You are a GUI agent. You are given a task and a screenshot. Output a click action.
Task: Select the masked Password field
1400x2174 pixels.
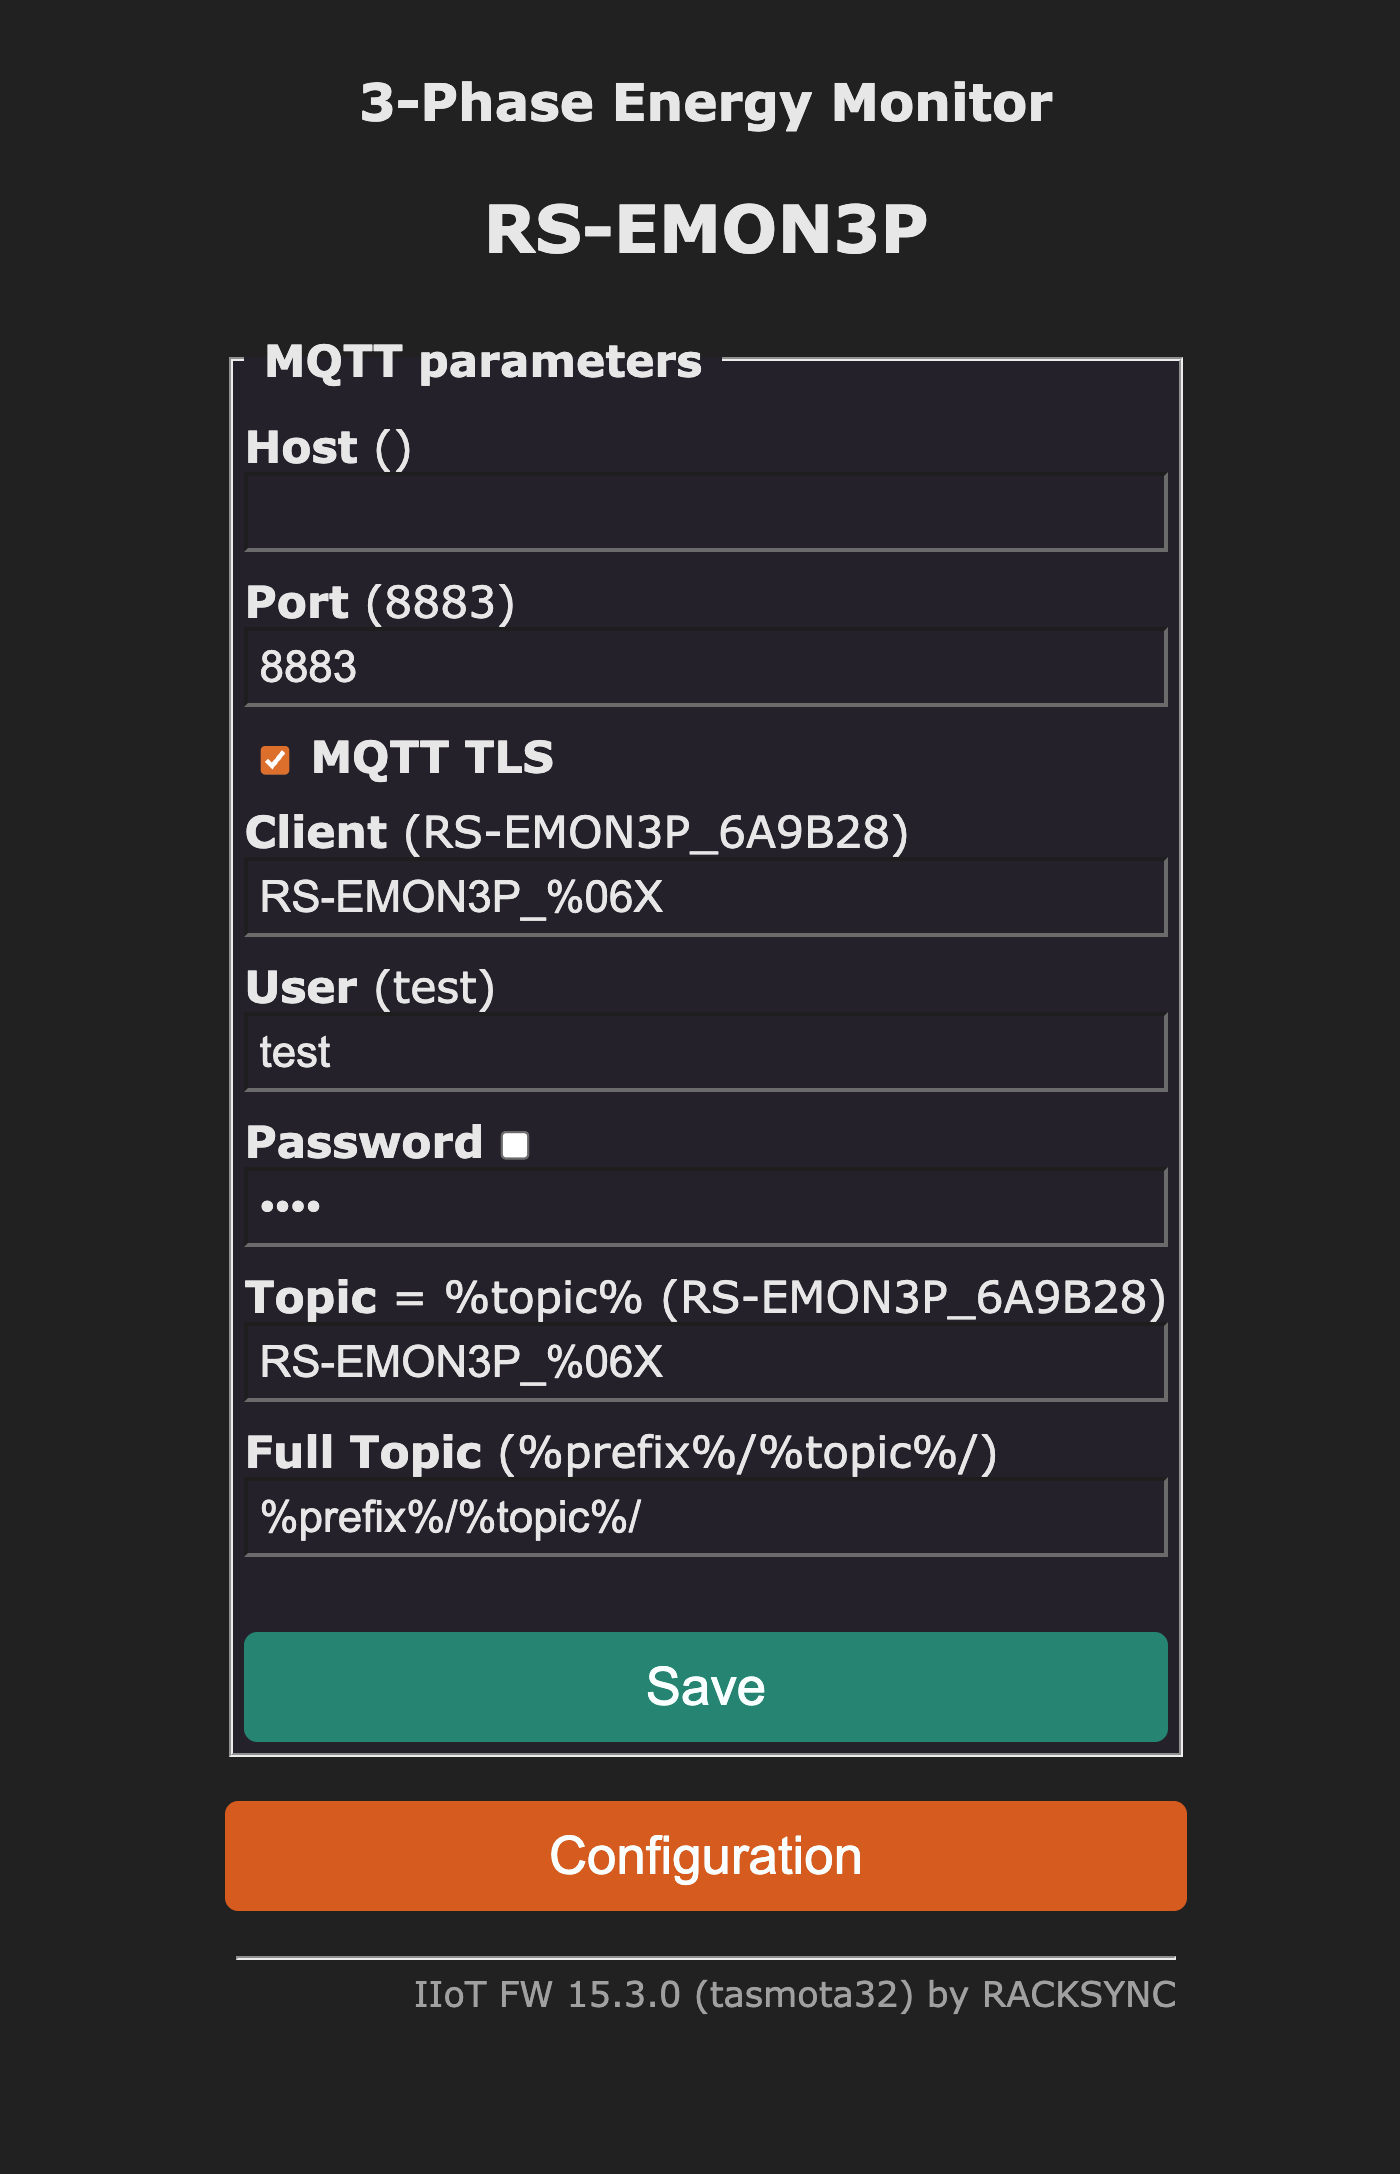pyautogui.click(x=705, y=1206)
